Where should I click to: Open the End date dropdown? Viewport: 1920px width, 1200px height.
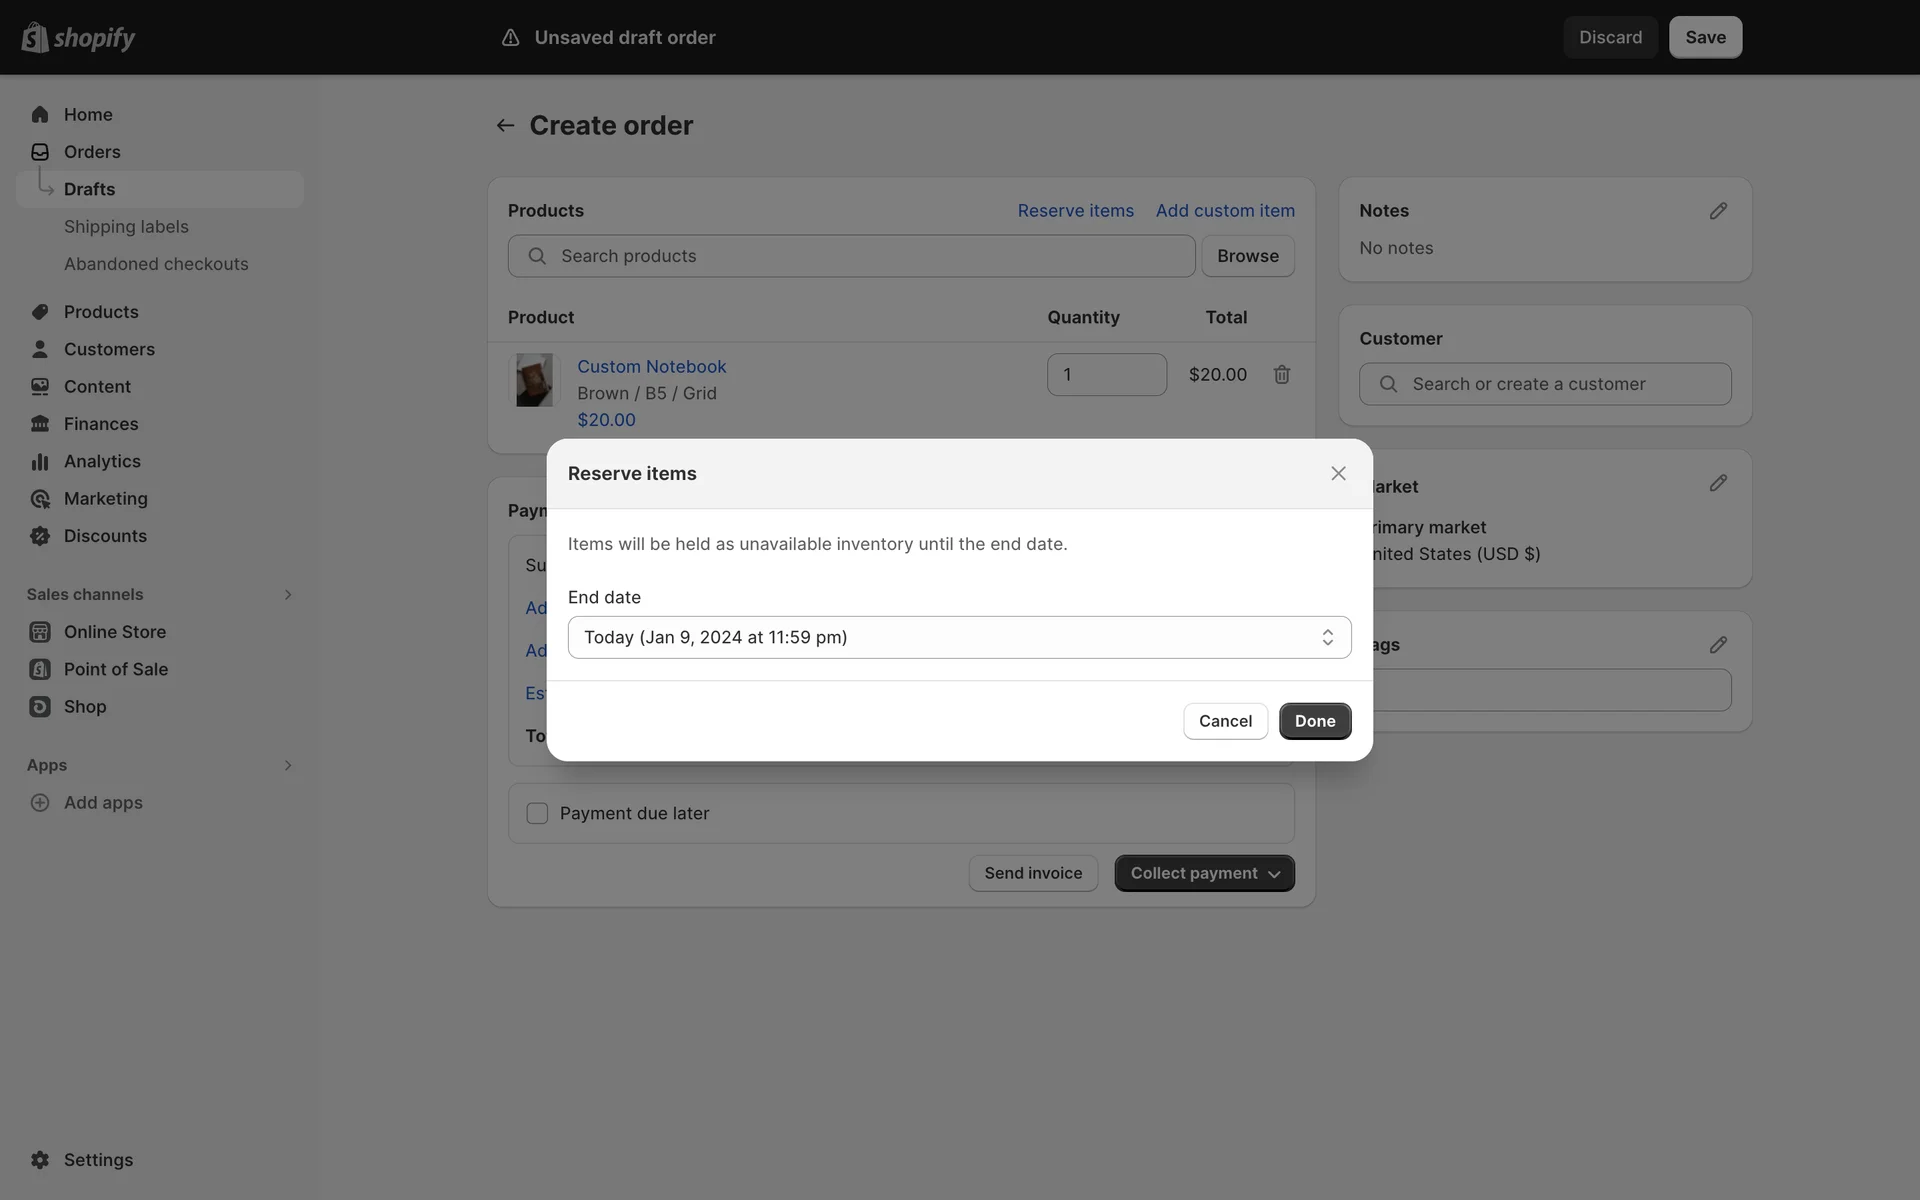pos(959,637)
